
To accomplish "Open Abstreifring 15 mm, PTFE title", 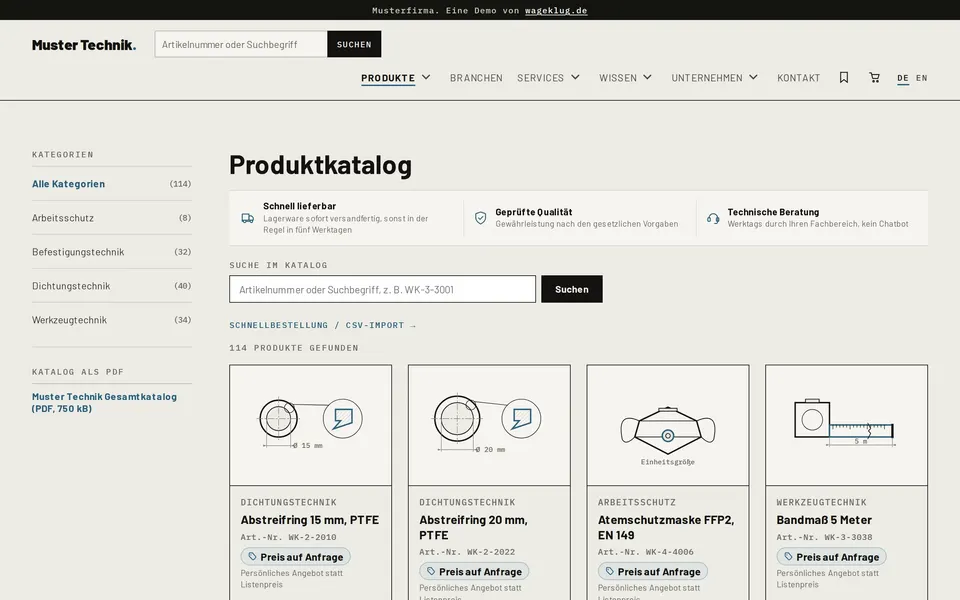I will pos(310,520).
